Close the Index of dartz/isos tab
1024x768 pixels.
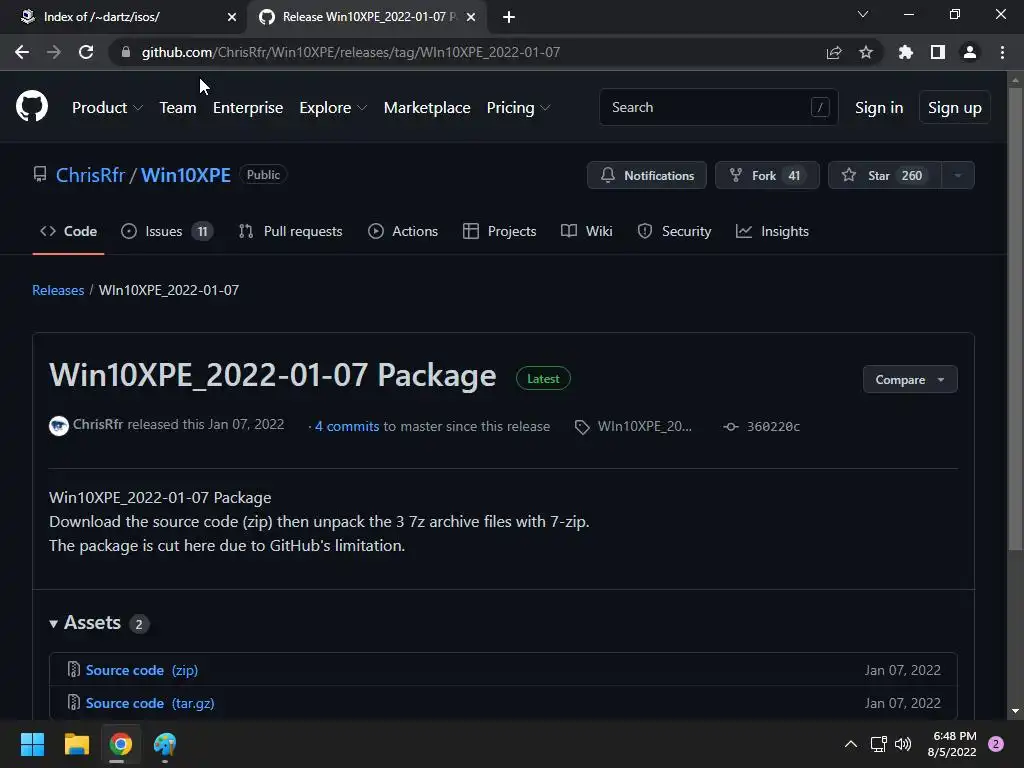point(232,17)
